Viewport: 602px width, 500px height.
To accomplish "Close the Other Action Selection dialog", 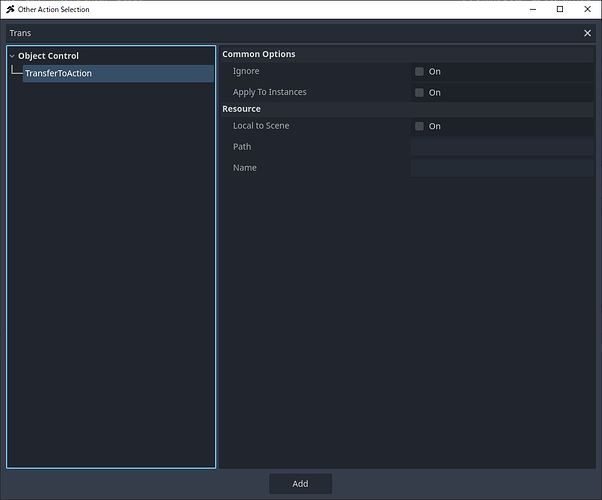I will coord(587,9).
